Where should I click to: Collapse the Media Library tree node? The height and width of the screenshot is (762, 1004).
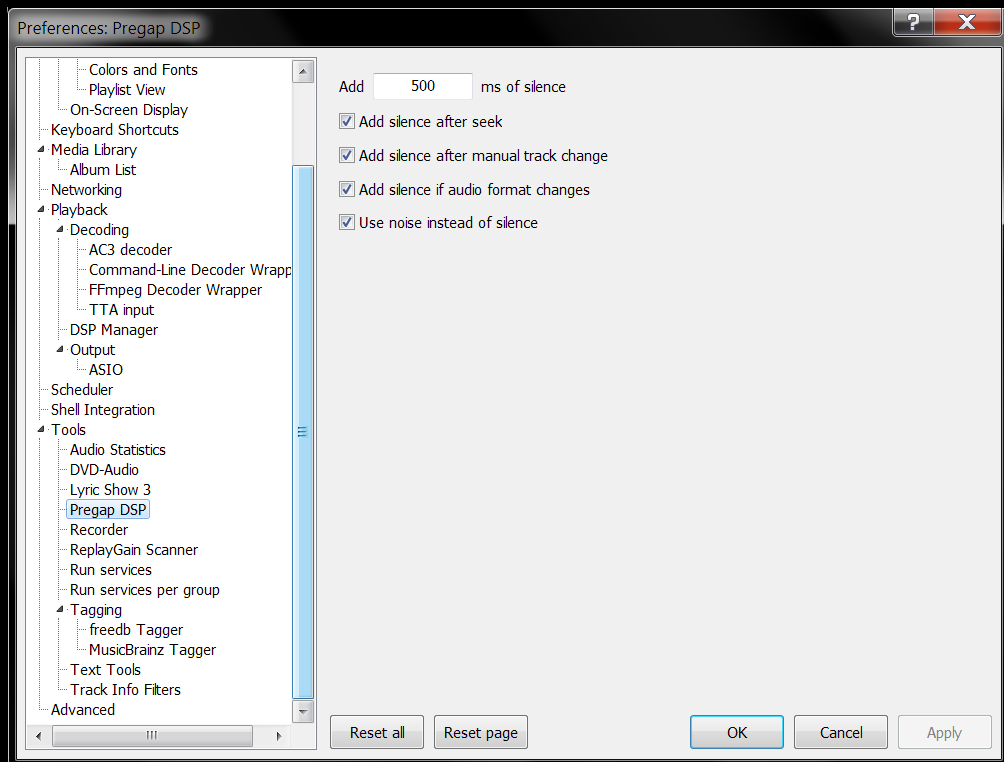[42, 149]
